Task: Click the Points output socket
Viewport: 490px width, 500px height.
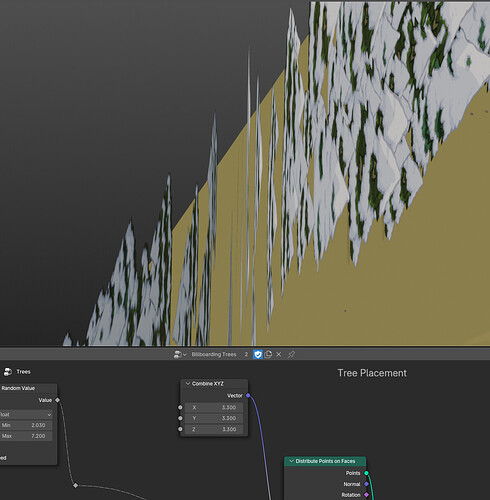Action: (x=366, y=473)
